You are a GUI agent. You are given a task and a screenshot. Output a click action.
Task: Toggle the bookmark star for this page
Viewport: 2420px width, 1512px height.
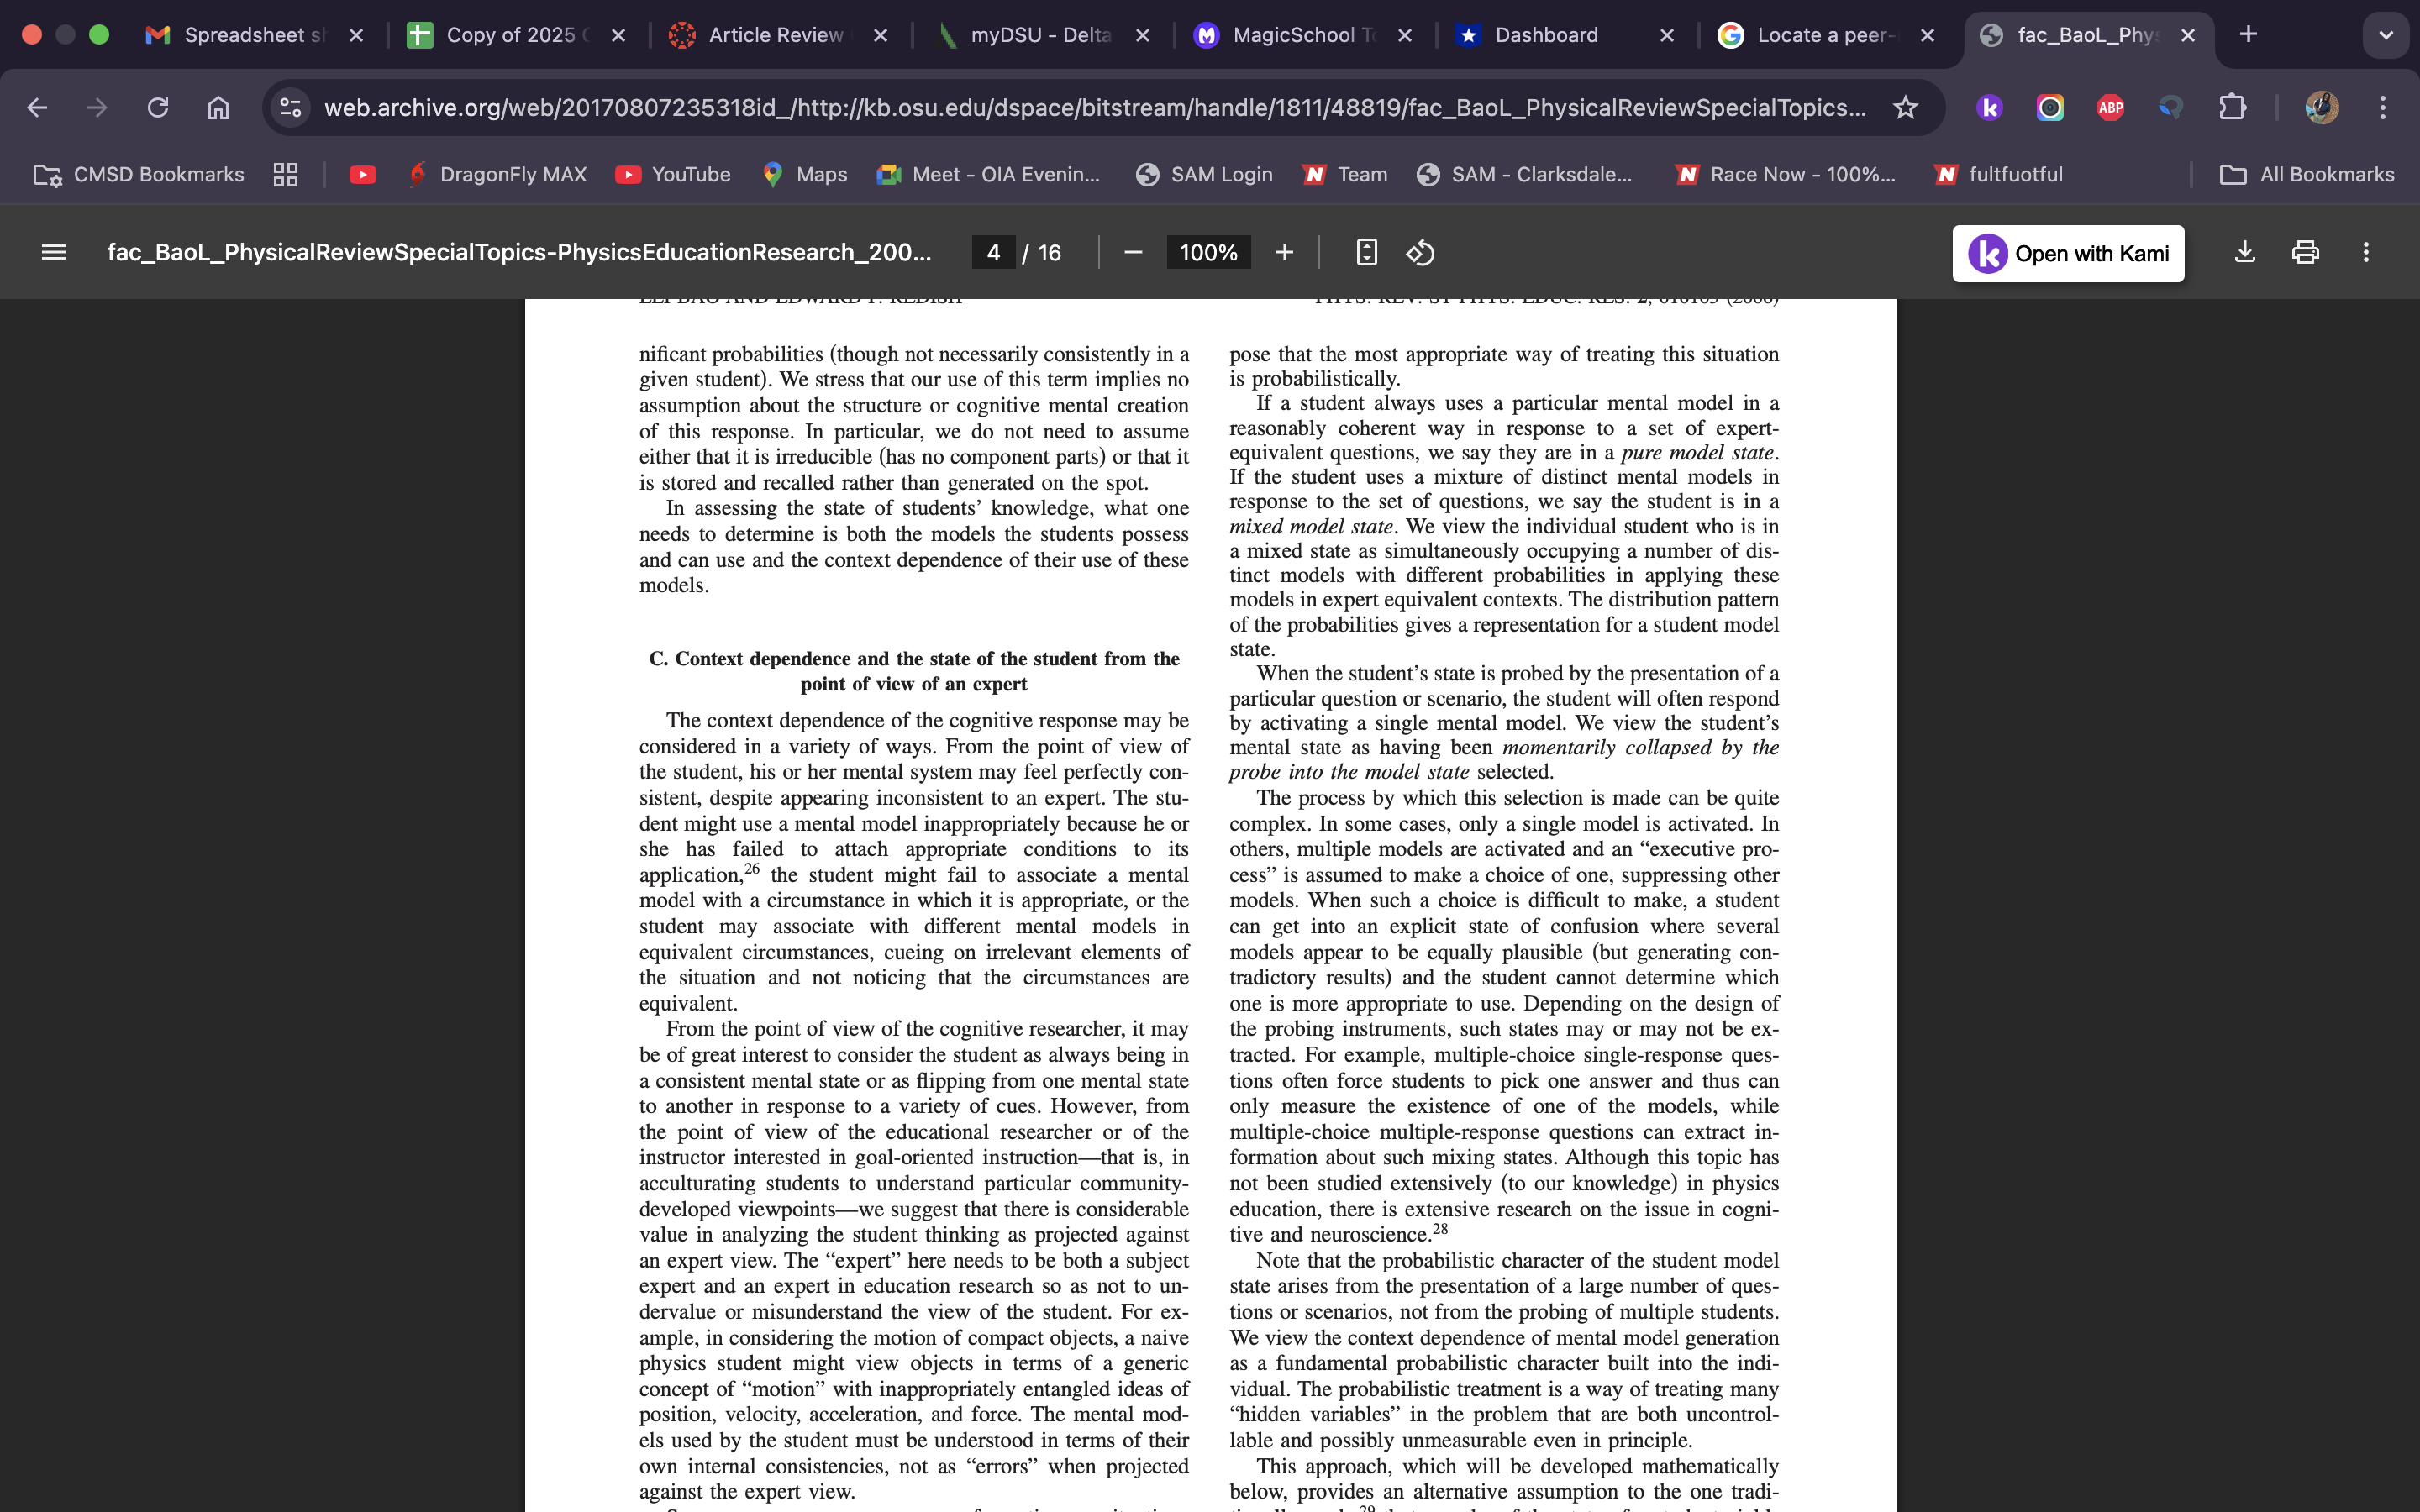[x=1905, y=107]
